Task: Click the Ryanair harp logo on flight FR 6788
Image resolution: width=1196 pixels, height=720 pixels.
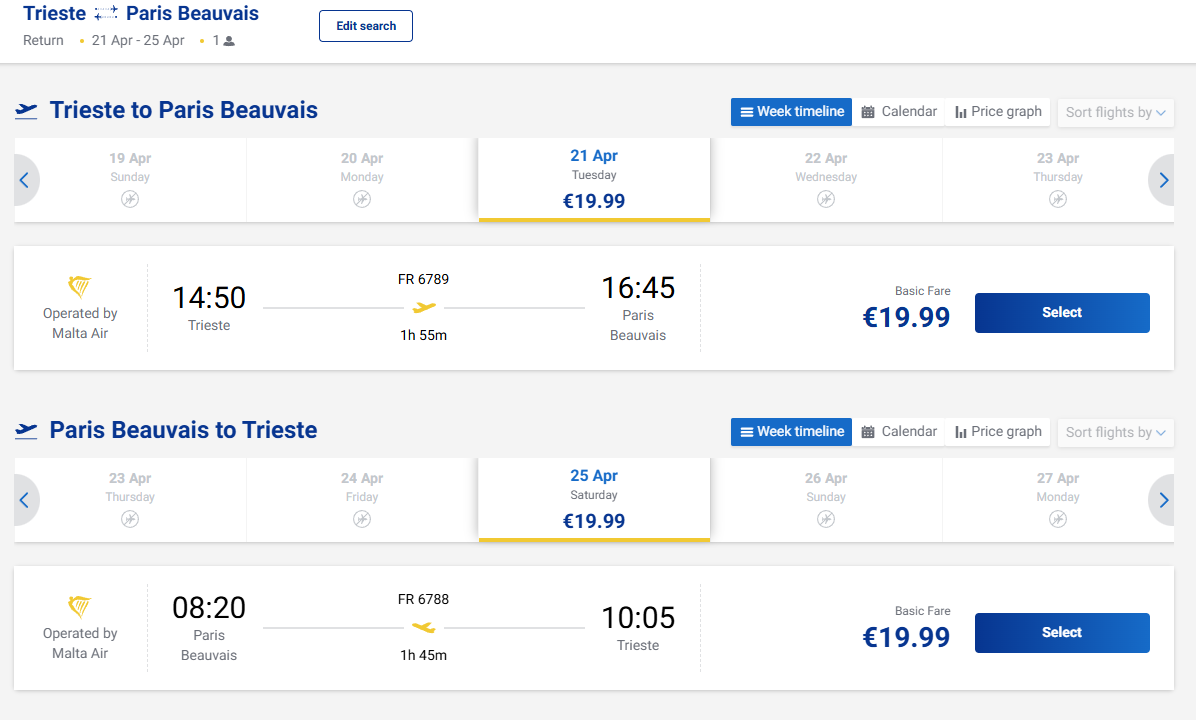Action: point(80,607)
